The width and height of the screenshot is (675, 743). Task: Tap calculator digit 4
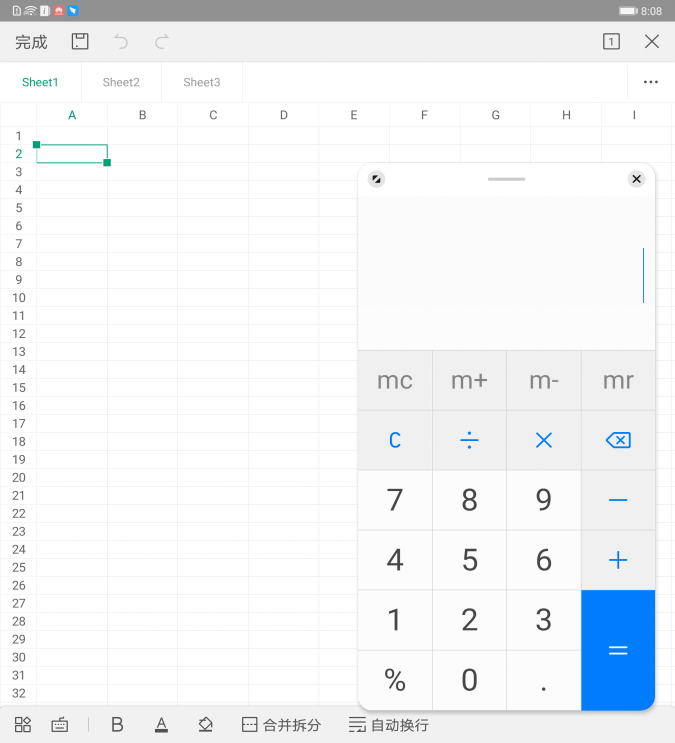pos(395,560)
